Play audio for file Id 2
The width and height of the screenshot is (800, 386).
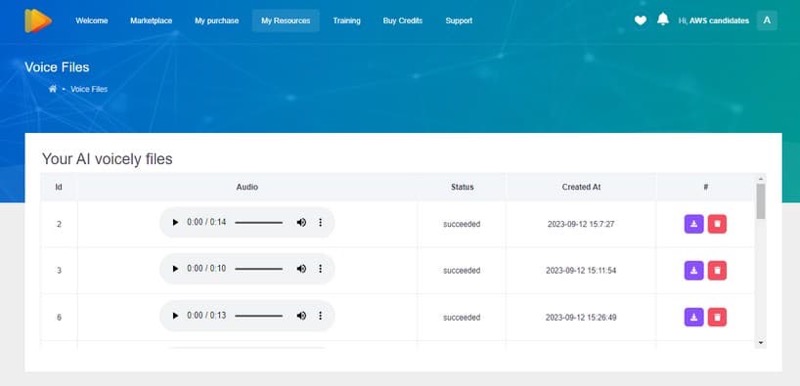pos(175,222)
